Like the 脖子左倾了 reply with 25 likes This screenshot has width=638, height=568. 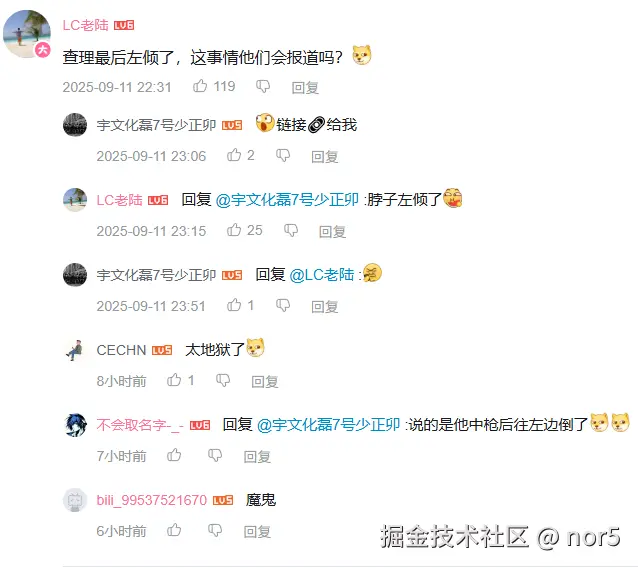click(234, 230)
